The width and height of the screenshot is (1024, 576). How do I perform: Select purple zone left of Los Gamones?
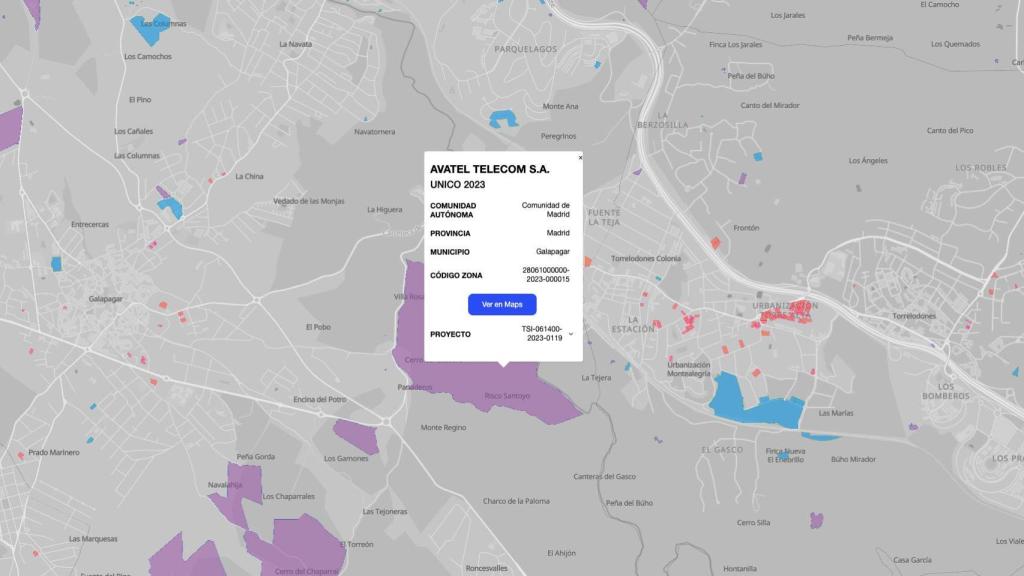pyautogui.click(x=354, y=437)
